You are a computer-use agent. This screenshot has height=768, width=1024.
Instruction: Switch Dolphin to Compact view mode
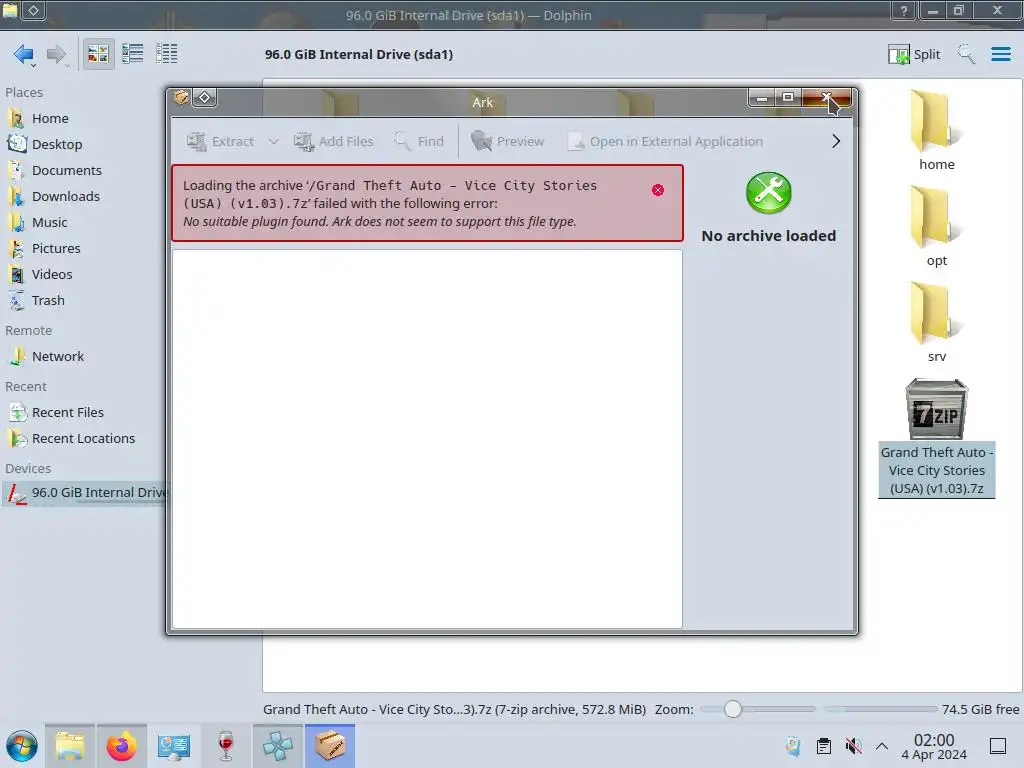click(133, 54)
